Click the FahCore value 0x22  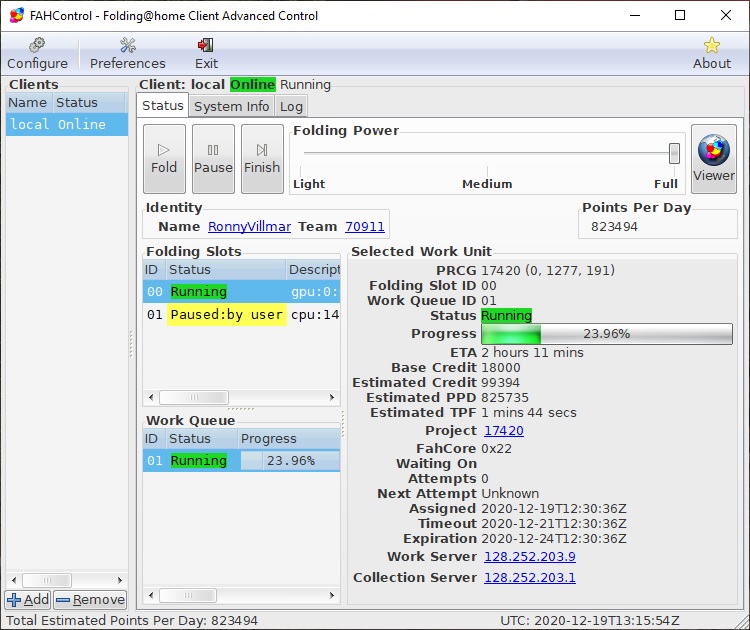(496, 449)
